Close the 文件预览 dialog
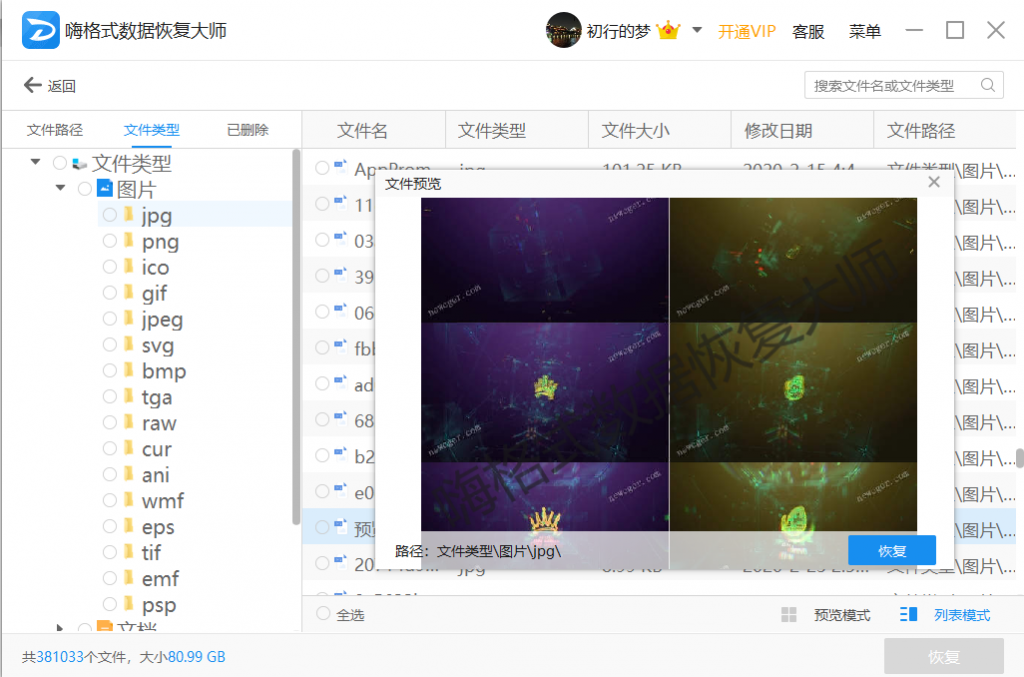 (934, 182)
